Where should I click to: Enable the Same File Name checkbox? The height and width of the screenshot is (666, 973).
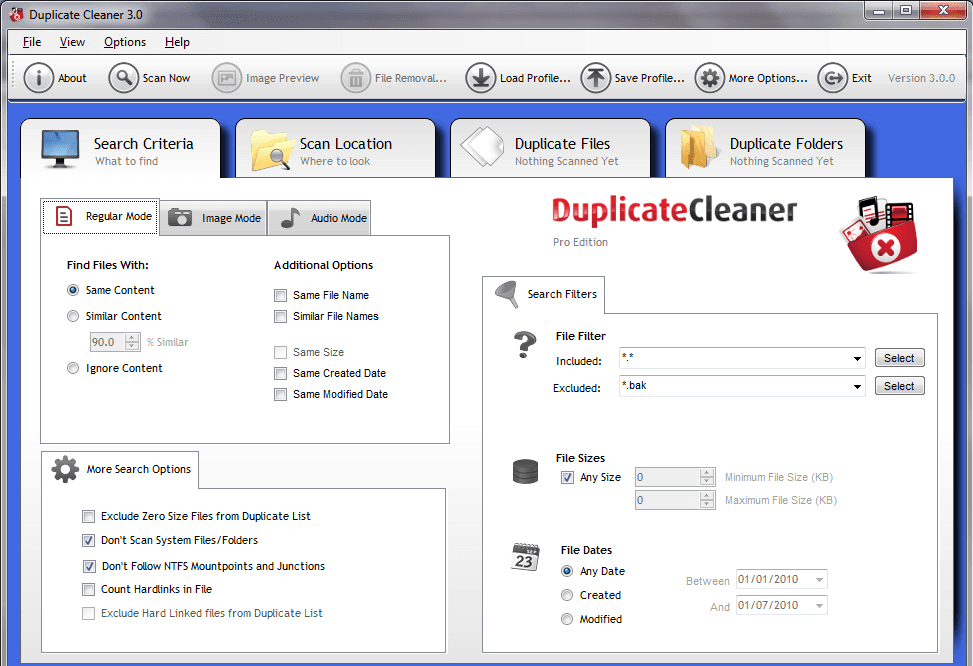tap(280, 295)
